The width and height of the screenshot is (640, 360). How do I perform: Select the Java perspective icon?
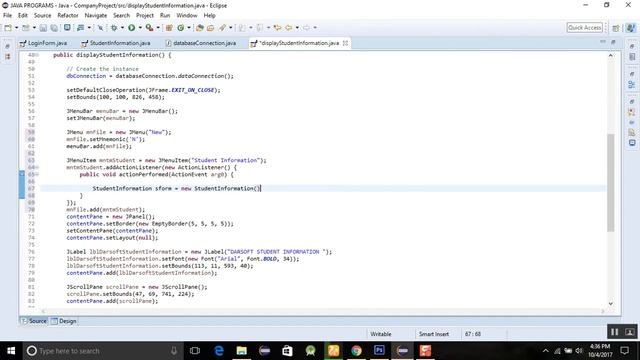click(631, 28)
